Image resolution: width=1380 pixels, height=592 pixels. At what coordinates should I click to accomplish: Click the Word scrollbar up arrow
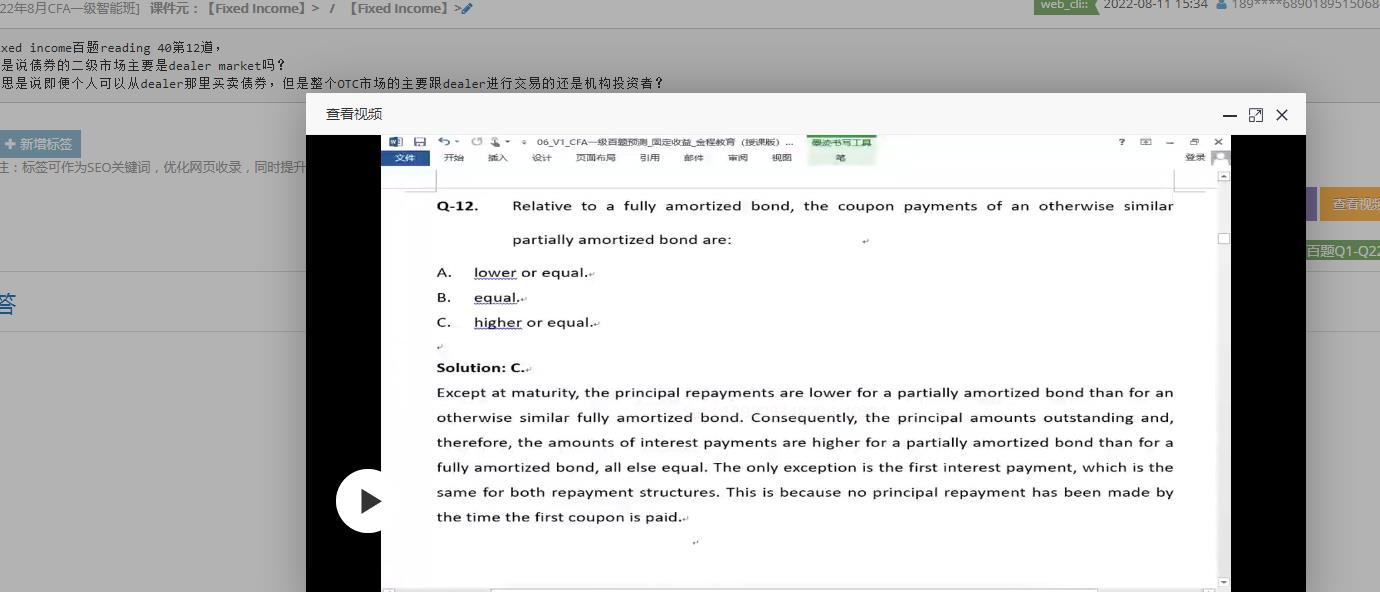pyautogui.click(x=1224, y=176)
